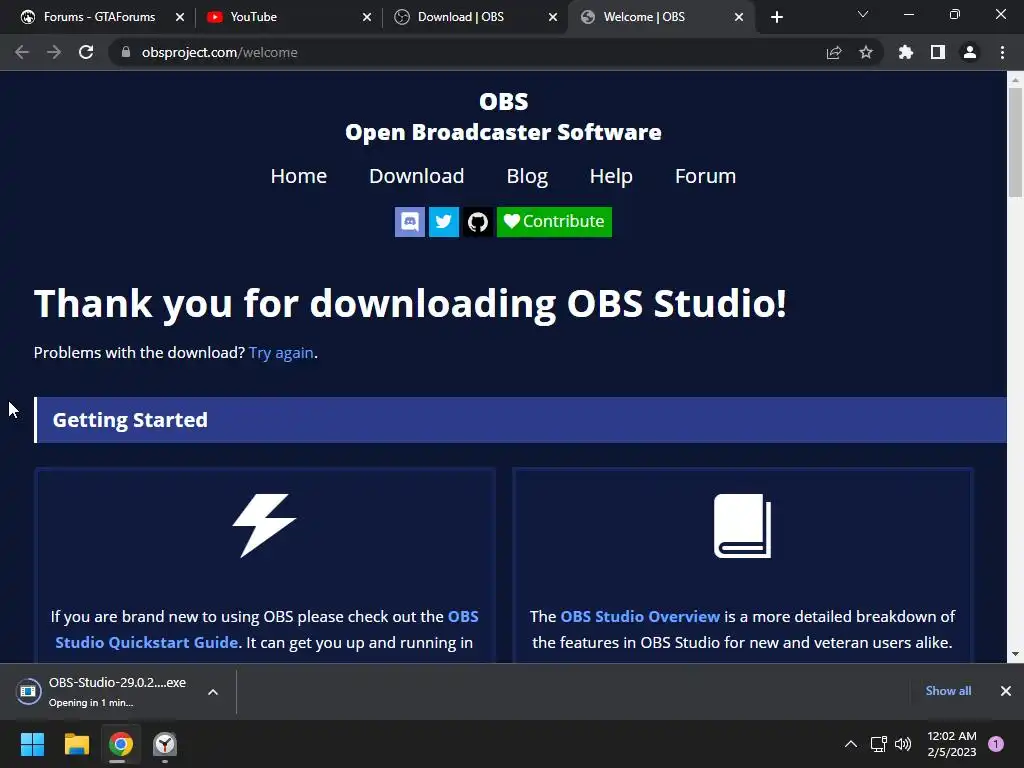Close the Forums - GTAForums tab
The width and height of the screenshot is (1024, 768).
[180, 17]
